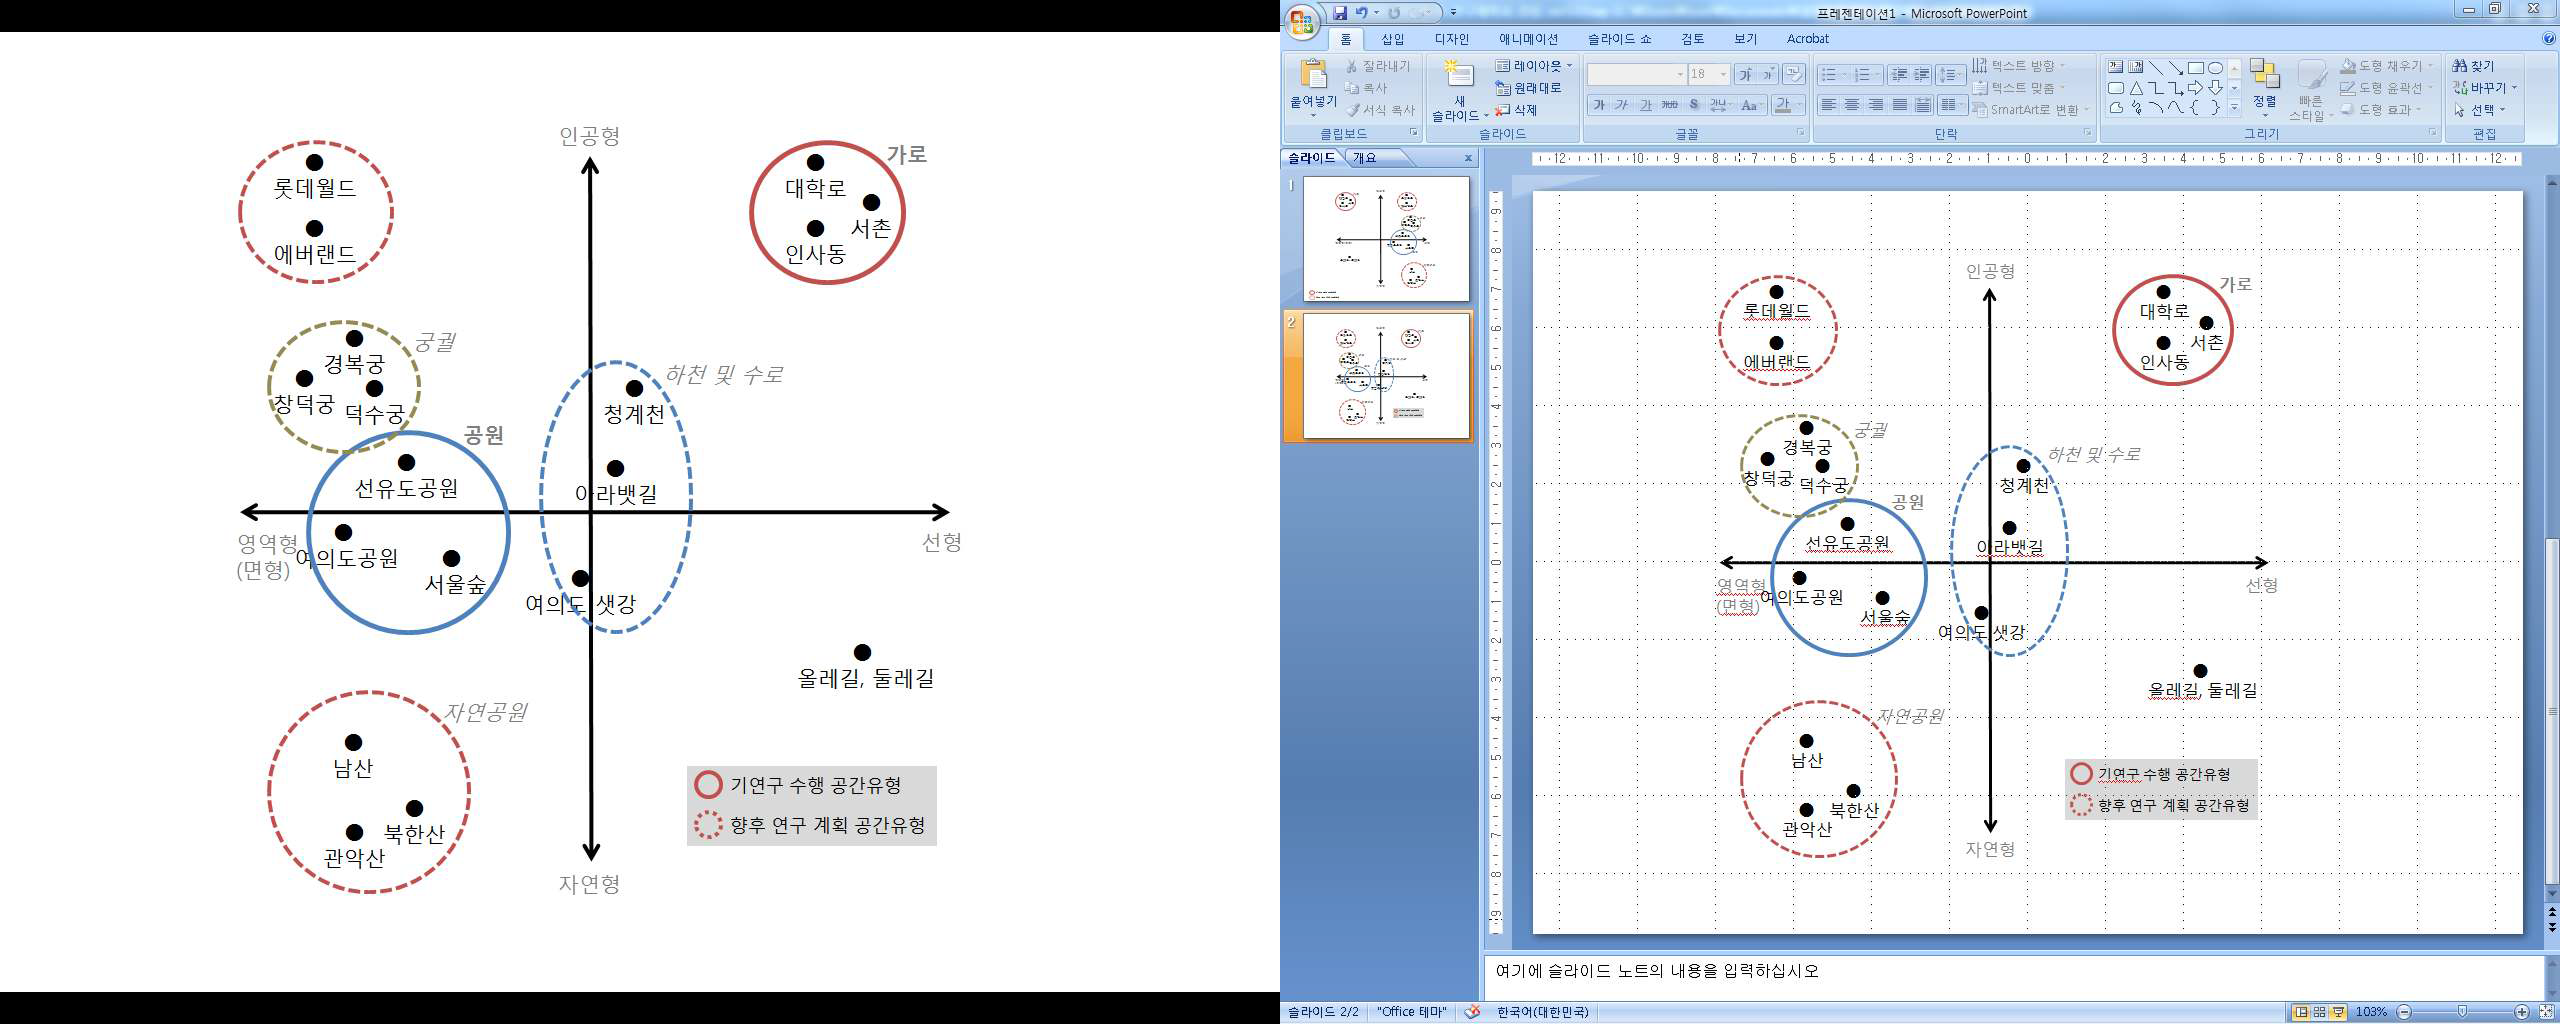Image resolution: width=2560 pixels, height=1024 pixels.
Task: Open customize quick access toolbar dropdown
Action: [1453, 13]
